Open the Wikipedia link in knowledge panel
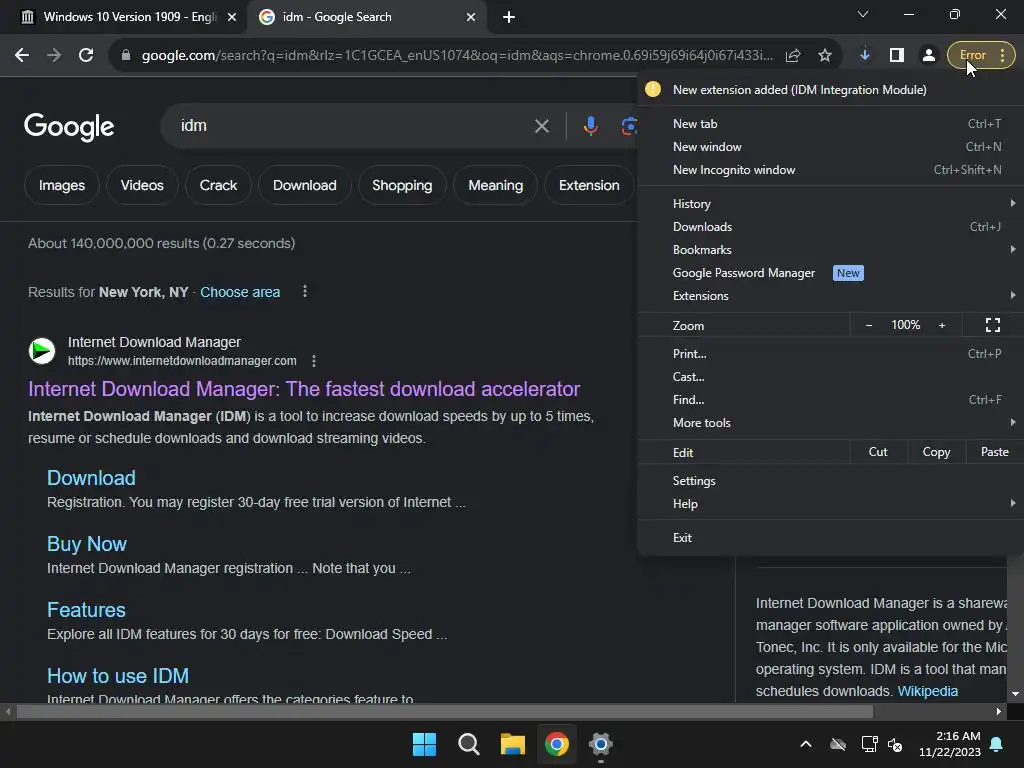Viewport: 1024px width, 768px height. pyautogui.click(x=927, y=691)
